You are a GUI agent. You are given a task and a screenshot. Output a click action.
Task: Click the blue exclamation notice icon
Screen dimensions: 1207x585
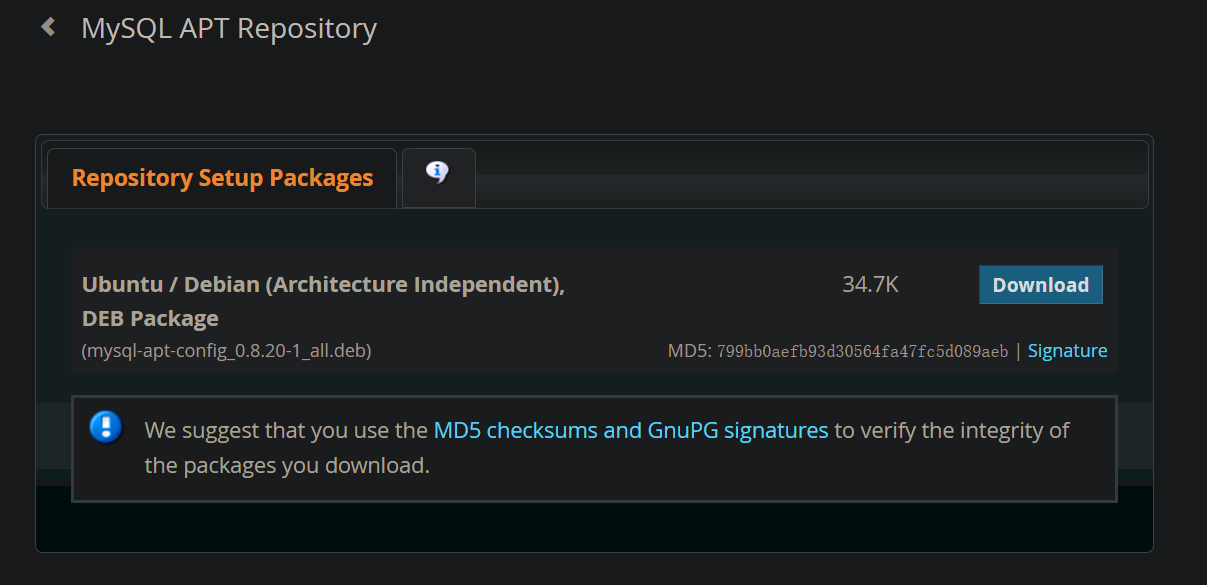(x=106, y=428)
